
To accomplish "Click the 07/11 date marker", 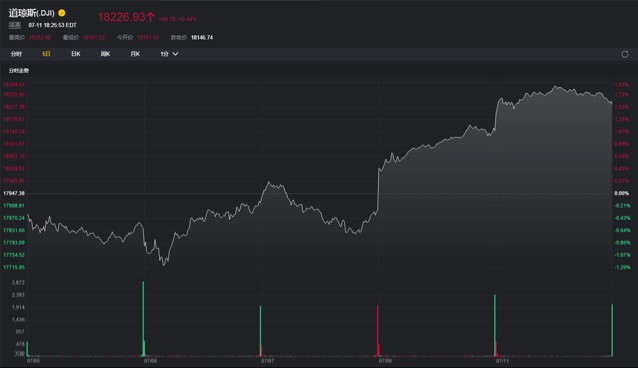I will click(502, 361).
